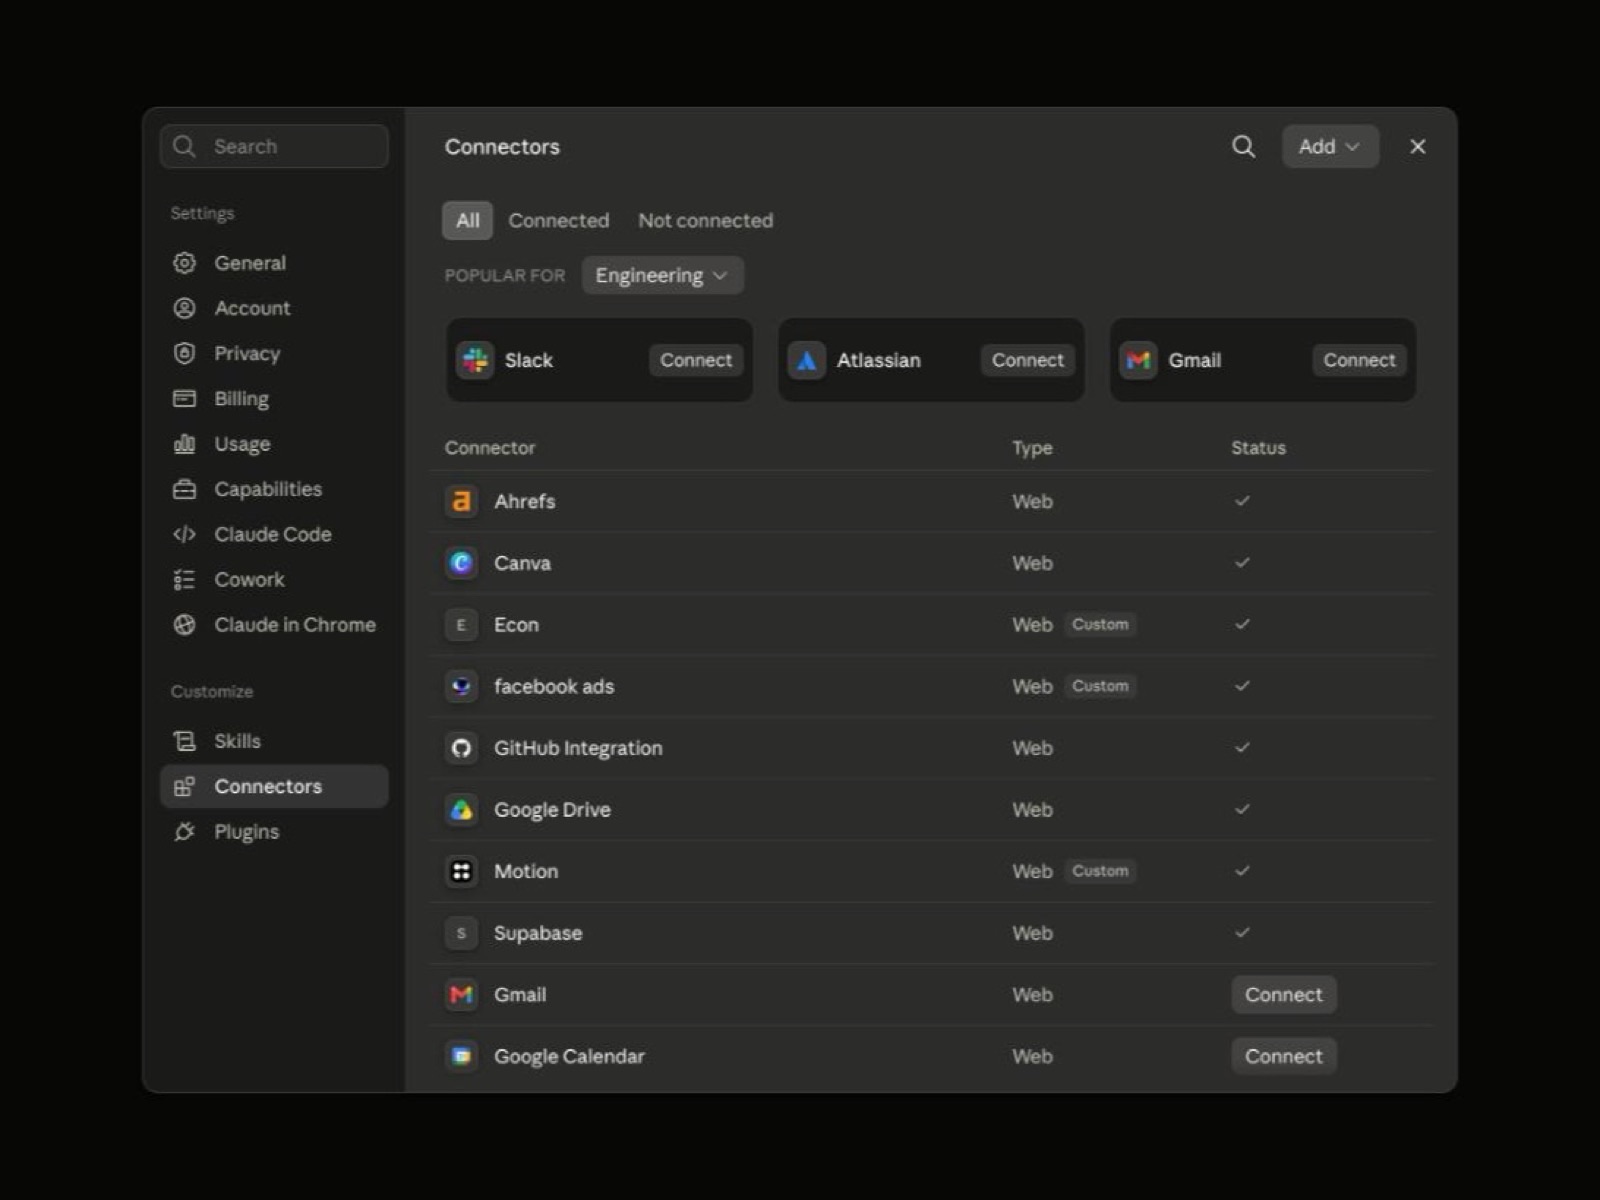The width and height of the screenshot is (1600, 1200).
Task: Click the "GitHub Integration" row name
Action: tap(578, 748)
